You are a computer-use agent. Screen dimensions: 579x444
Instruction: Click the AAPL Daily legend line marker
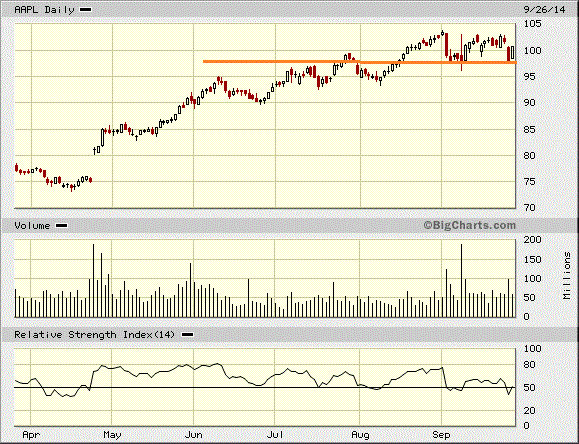(x=86, y=10)
